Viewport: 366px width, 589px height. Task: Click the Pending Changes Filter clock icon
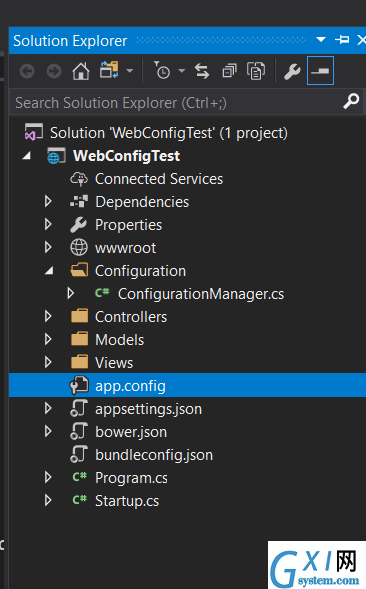[x=162, y=71]
